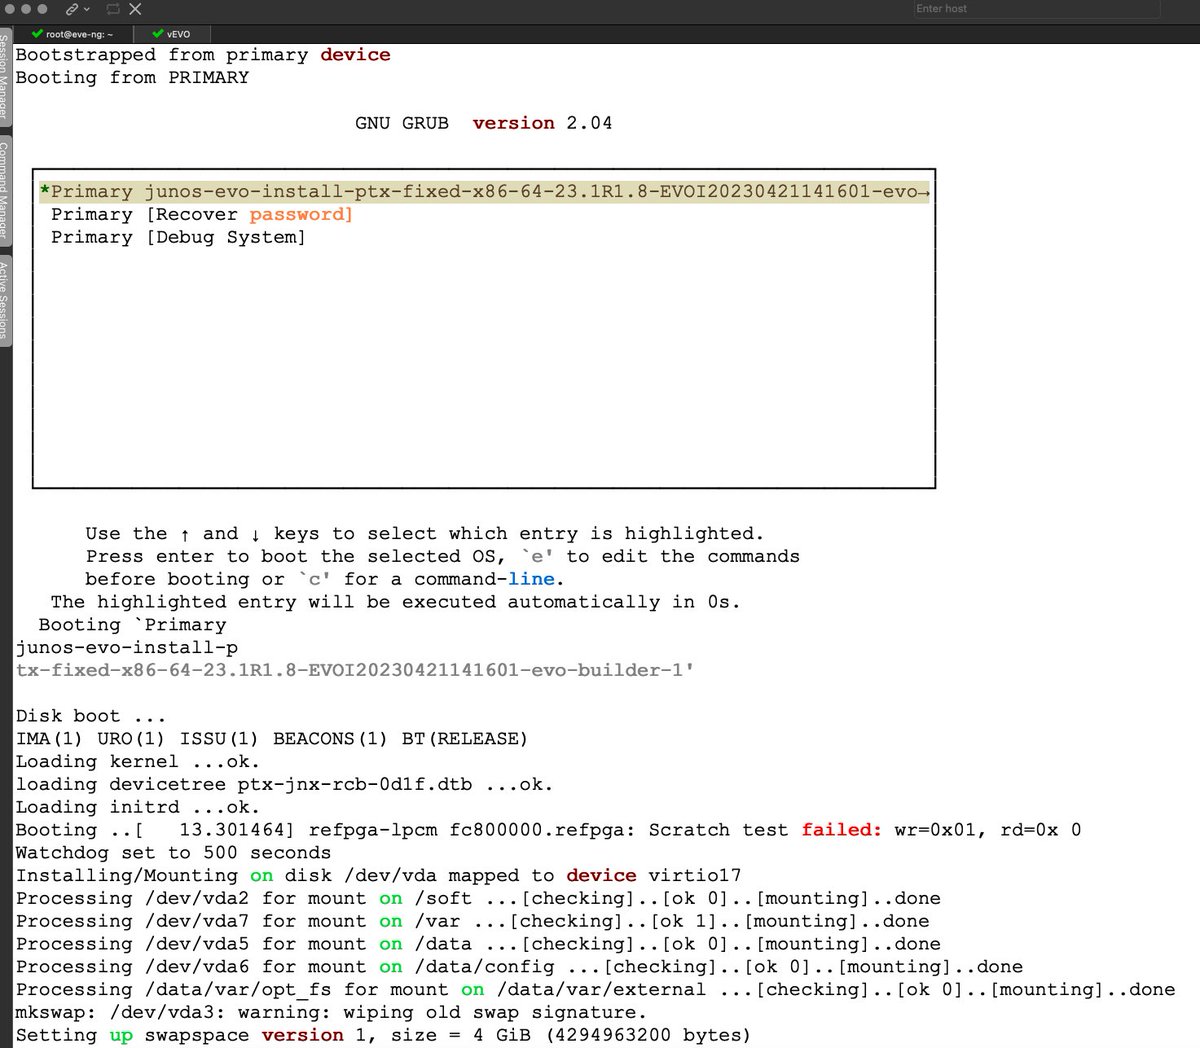Click the Loading kernel ...ok. line
Screen dimensions: 1200x1048
pyautogui.click(x=137, y=762)
